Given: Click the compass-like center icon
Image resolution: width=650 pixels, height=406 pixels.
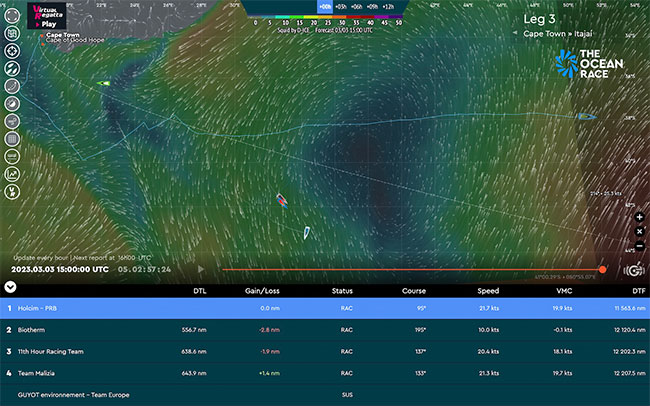Looking at the screenshot, I should pyautogui.click(x=12, y=51).
